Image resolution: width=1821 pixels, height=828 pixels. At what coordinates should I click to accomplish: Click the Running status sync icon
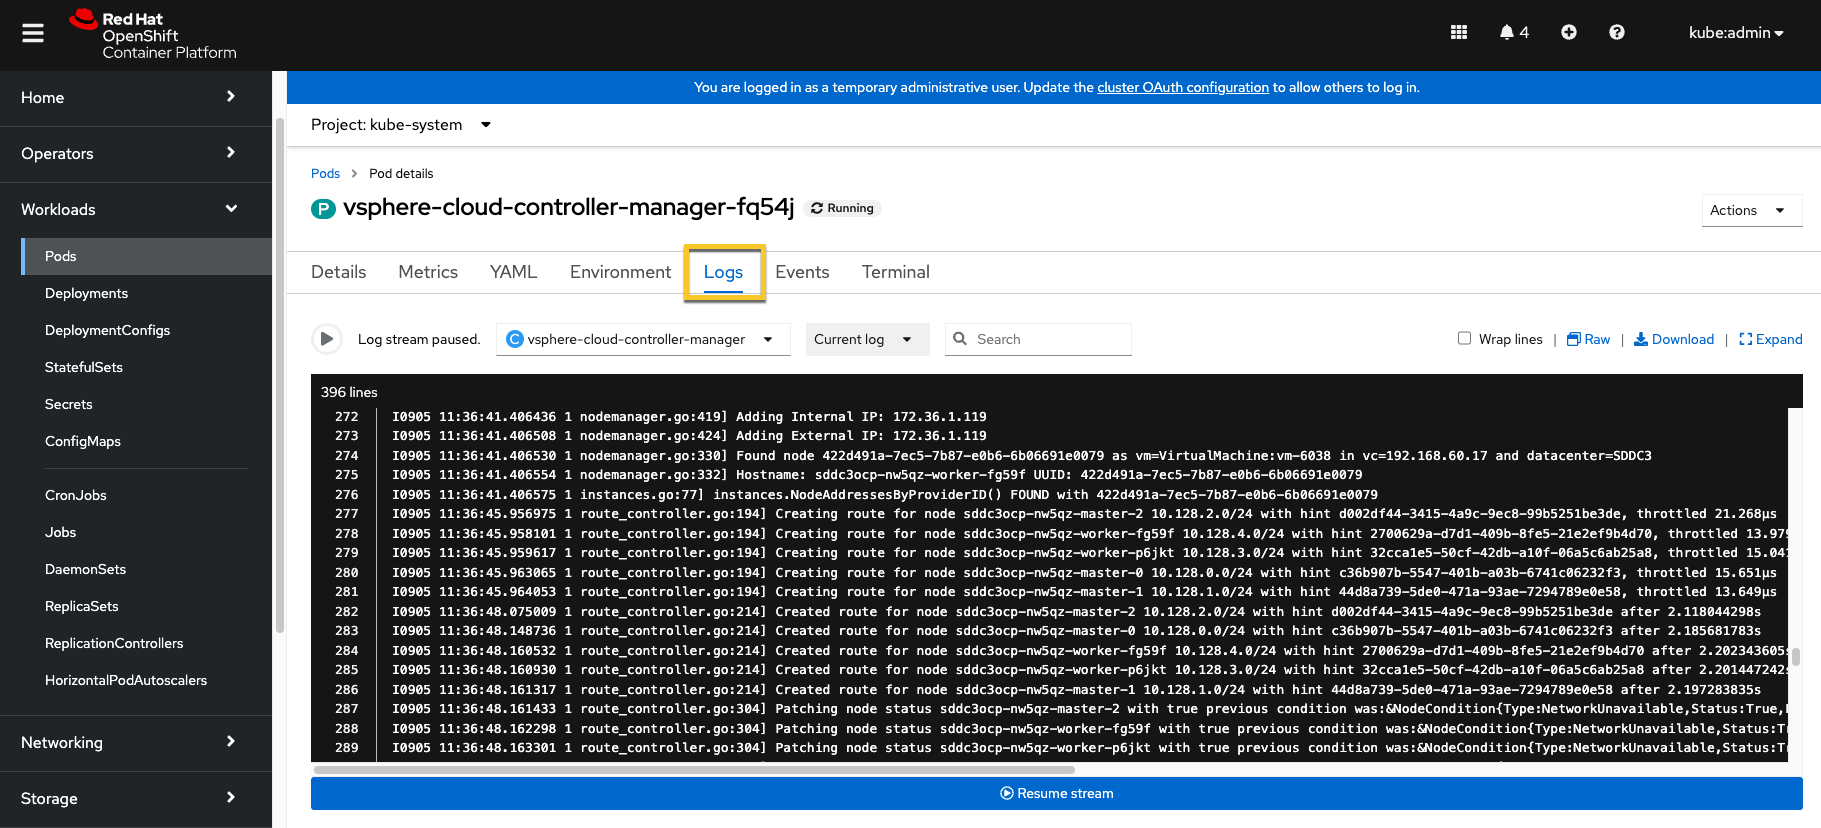coord(817,208)
